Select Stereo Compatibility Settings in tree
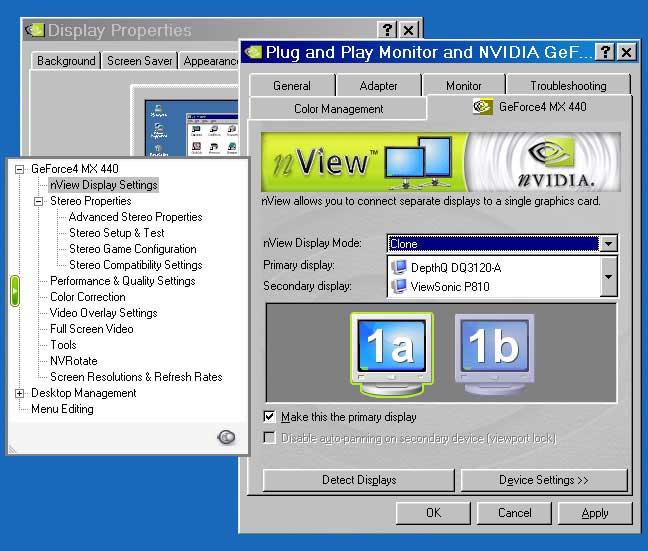 tap(136, 265)
